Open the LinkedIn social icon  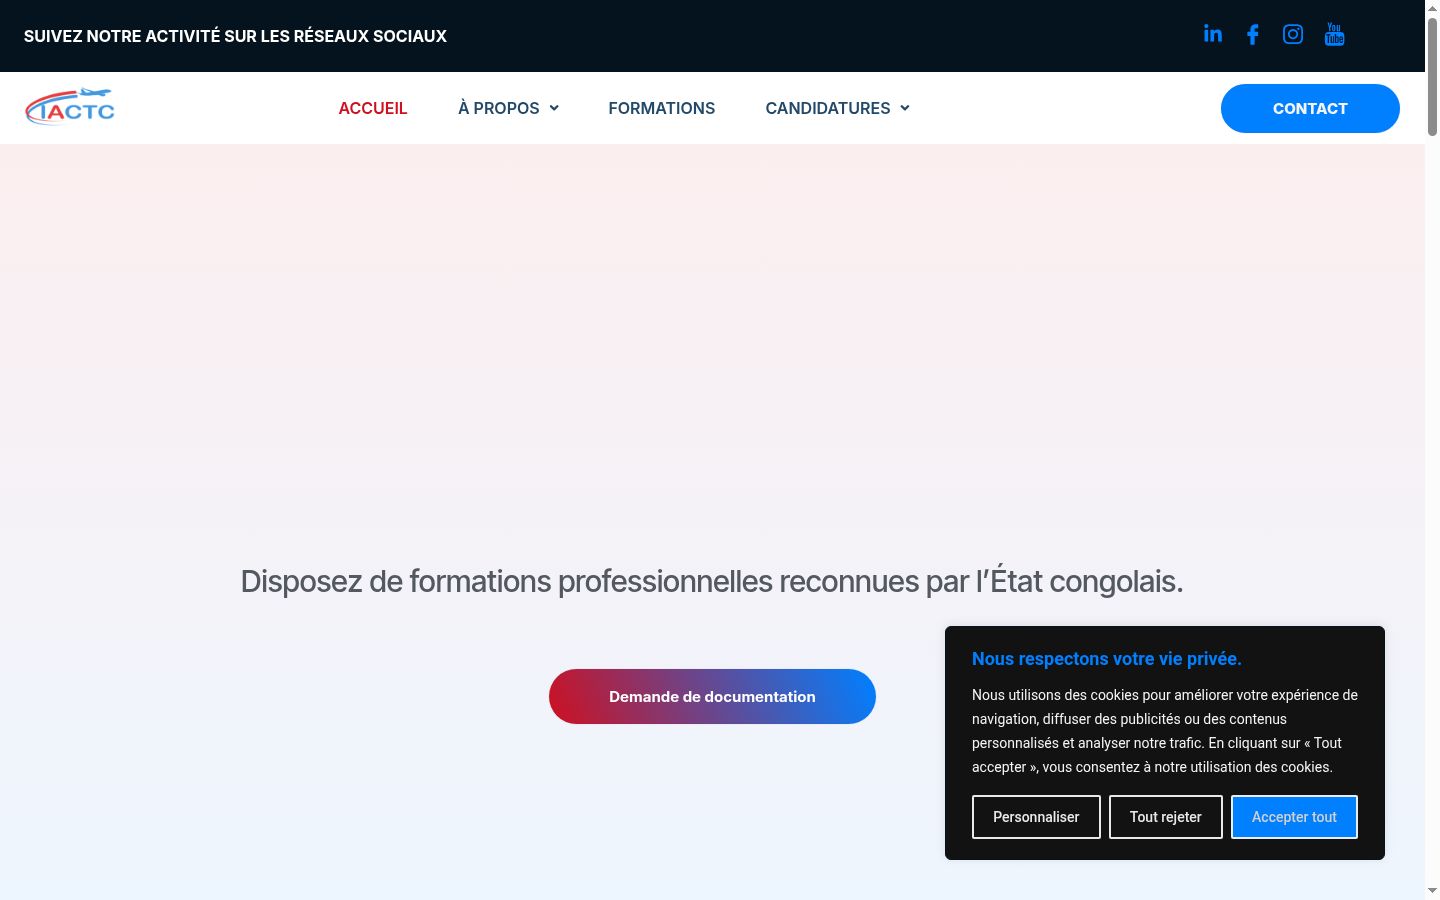point(1212,35)
